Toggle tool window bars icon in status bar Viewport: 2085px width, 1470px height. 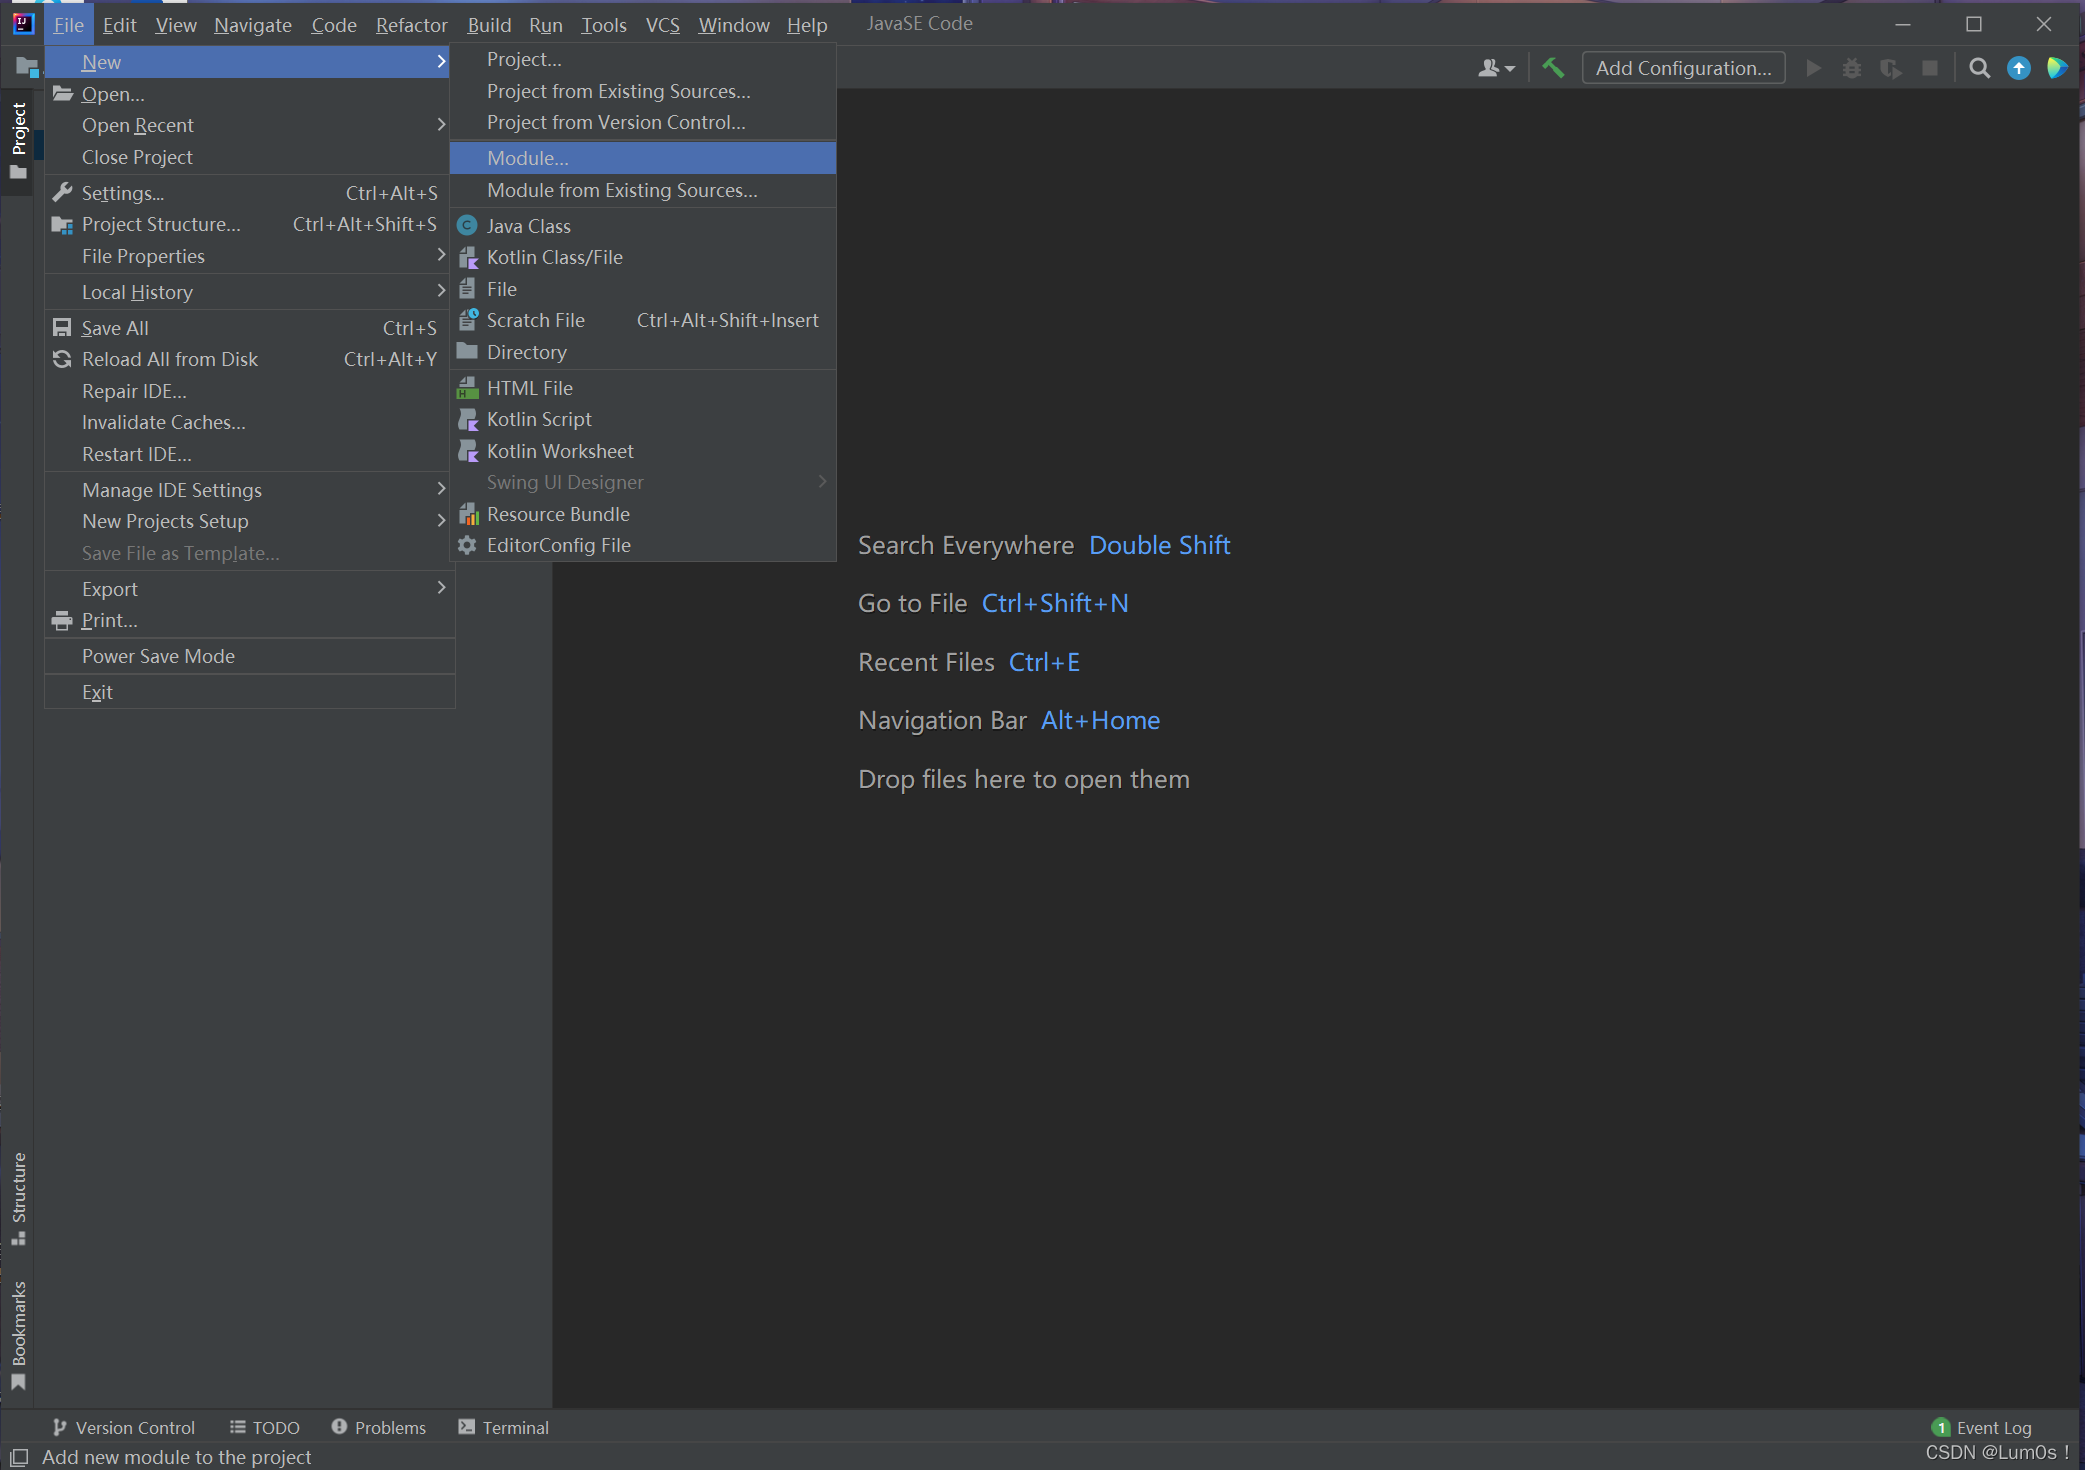[x=19, y=1457]
